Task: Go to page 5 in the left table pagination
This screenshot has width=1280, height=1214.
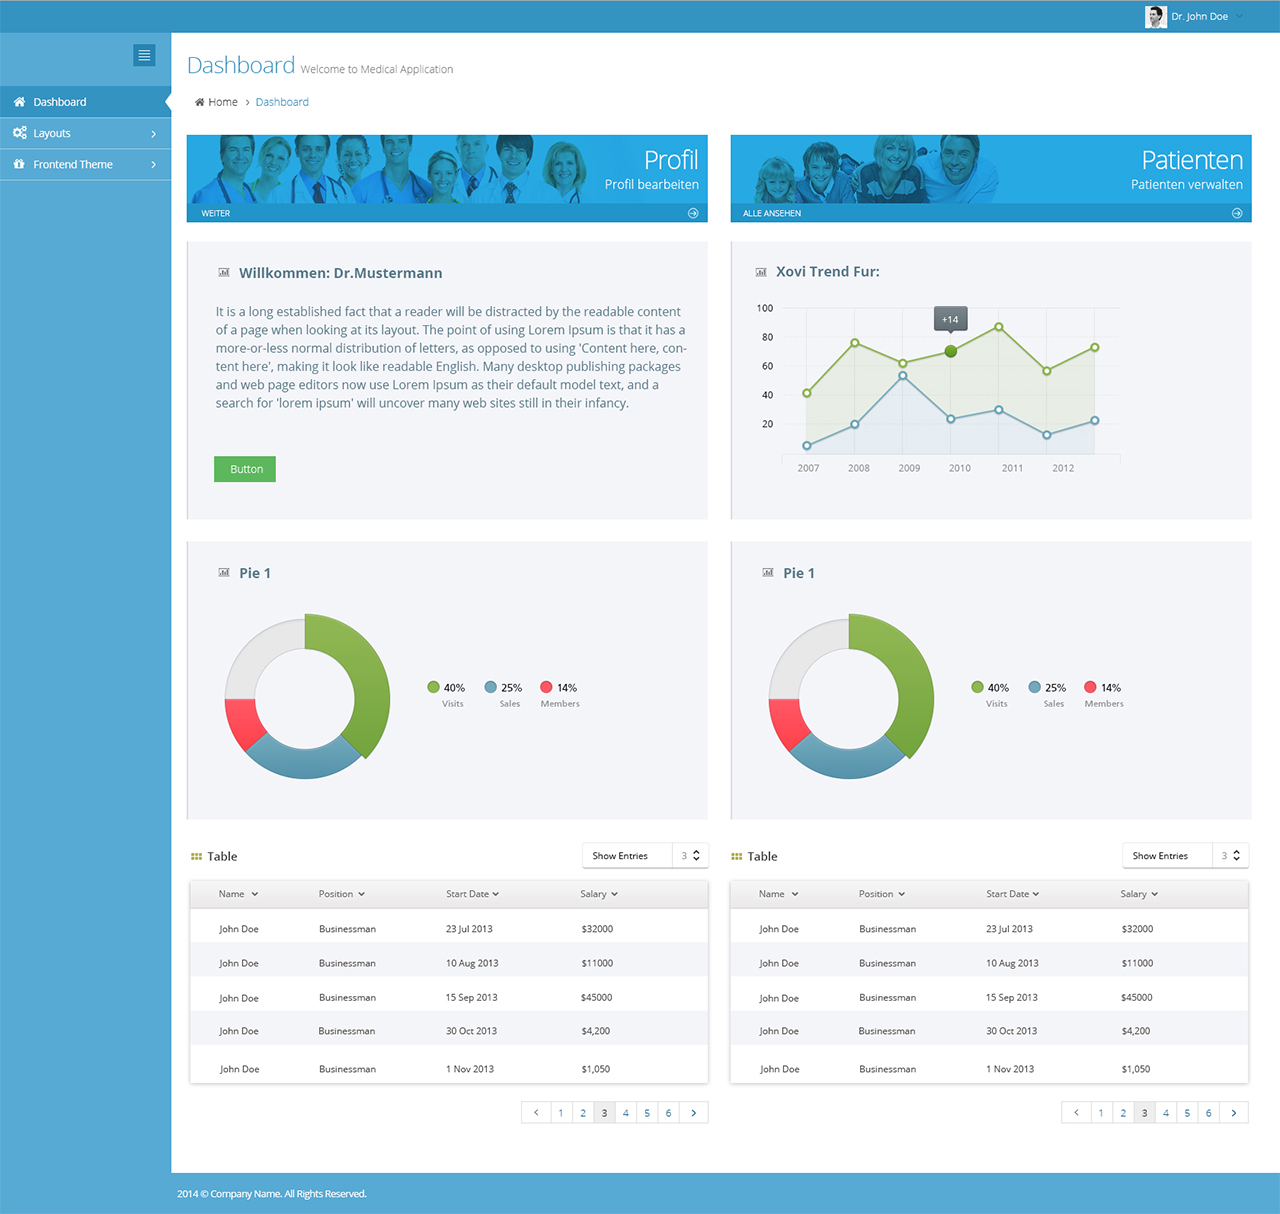Action: point(647,1112)
